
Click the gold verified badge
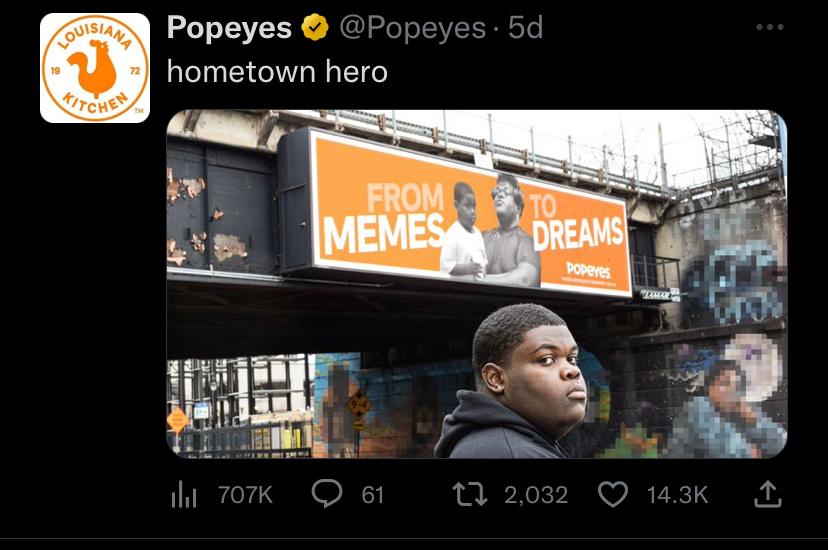(x=316, y=28)
